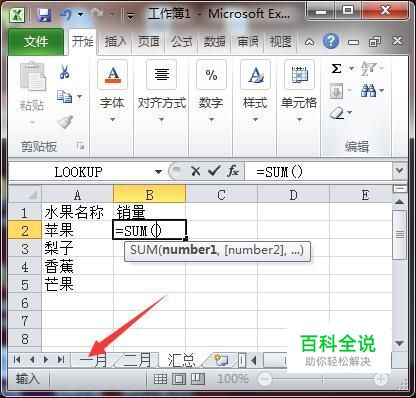The height and width of the screenshot is (398, 416).
Task: Open the Name Box dropdown showing LOOKUP
Action: (159, 172)
